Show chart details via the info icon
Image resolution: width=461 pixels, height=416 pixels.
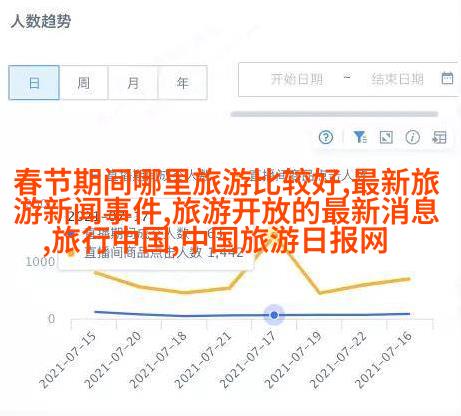click(413, 137)
